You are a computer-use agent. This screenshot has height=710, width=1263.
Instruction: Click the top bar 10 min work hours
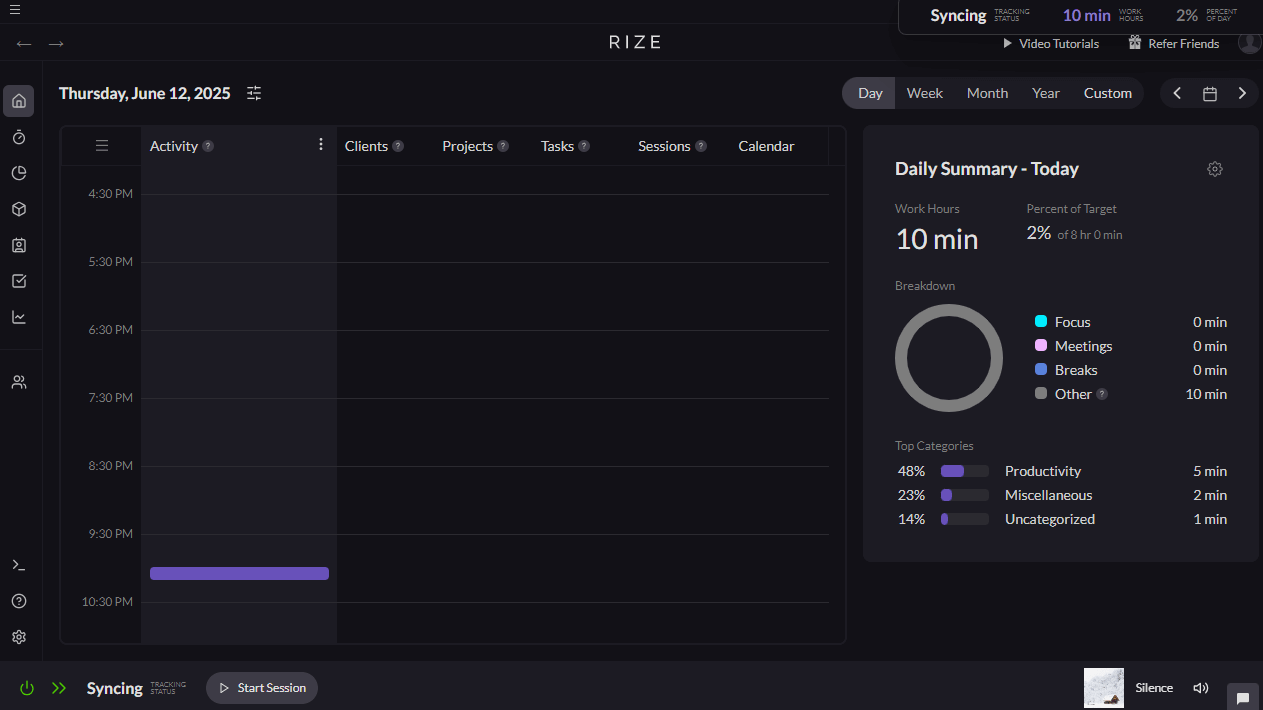pyautogui.click(x=1086, y=15)
